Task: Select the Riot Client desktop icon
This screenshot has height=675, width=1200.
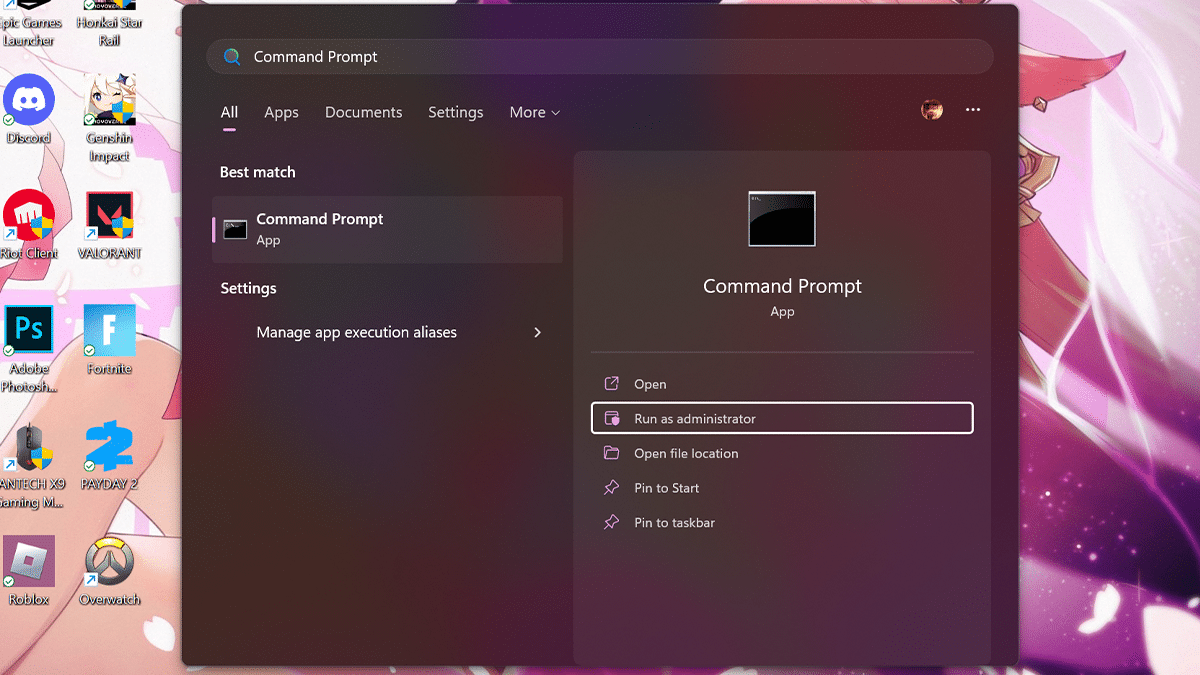Action: [x=29, y=217]
